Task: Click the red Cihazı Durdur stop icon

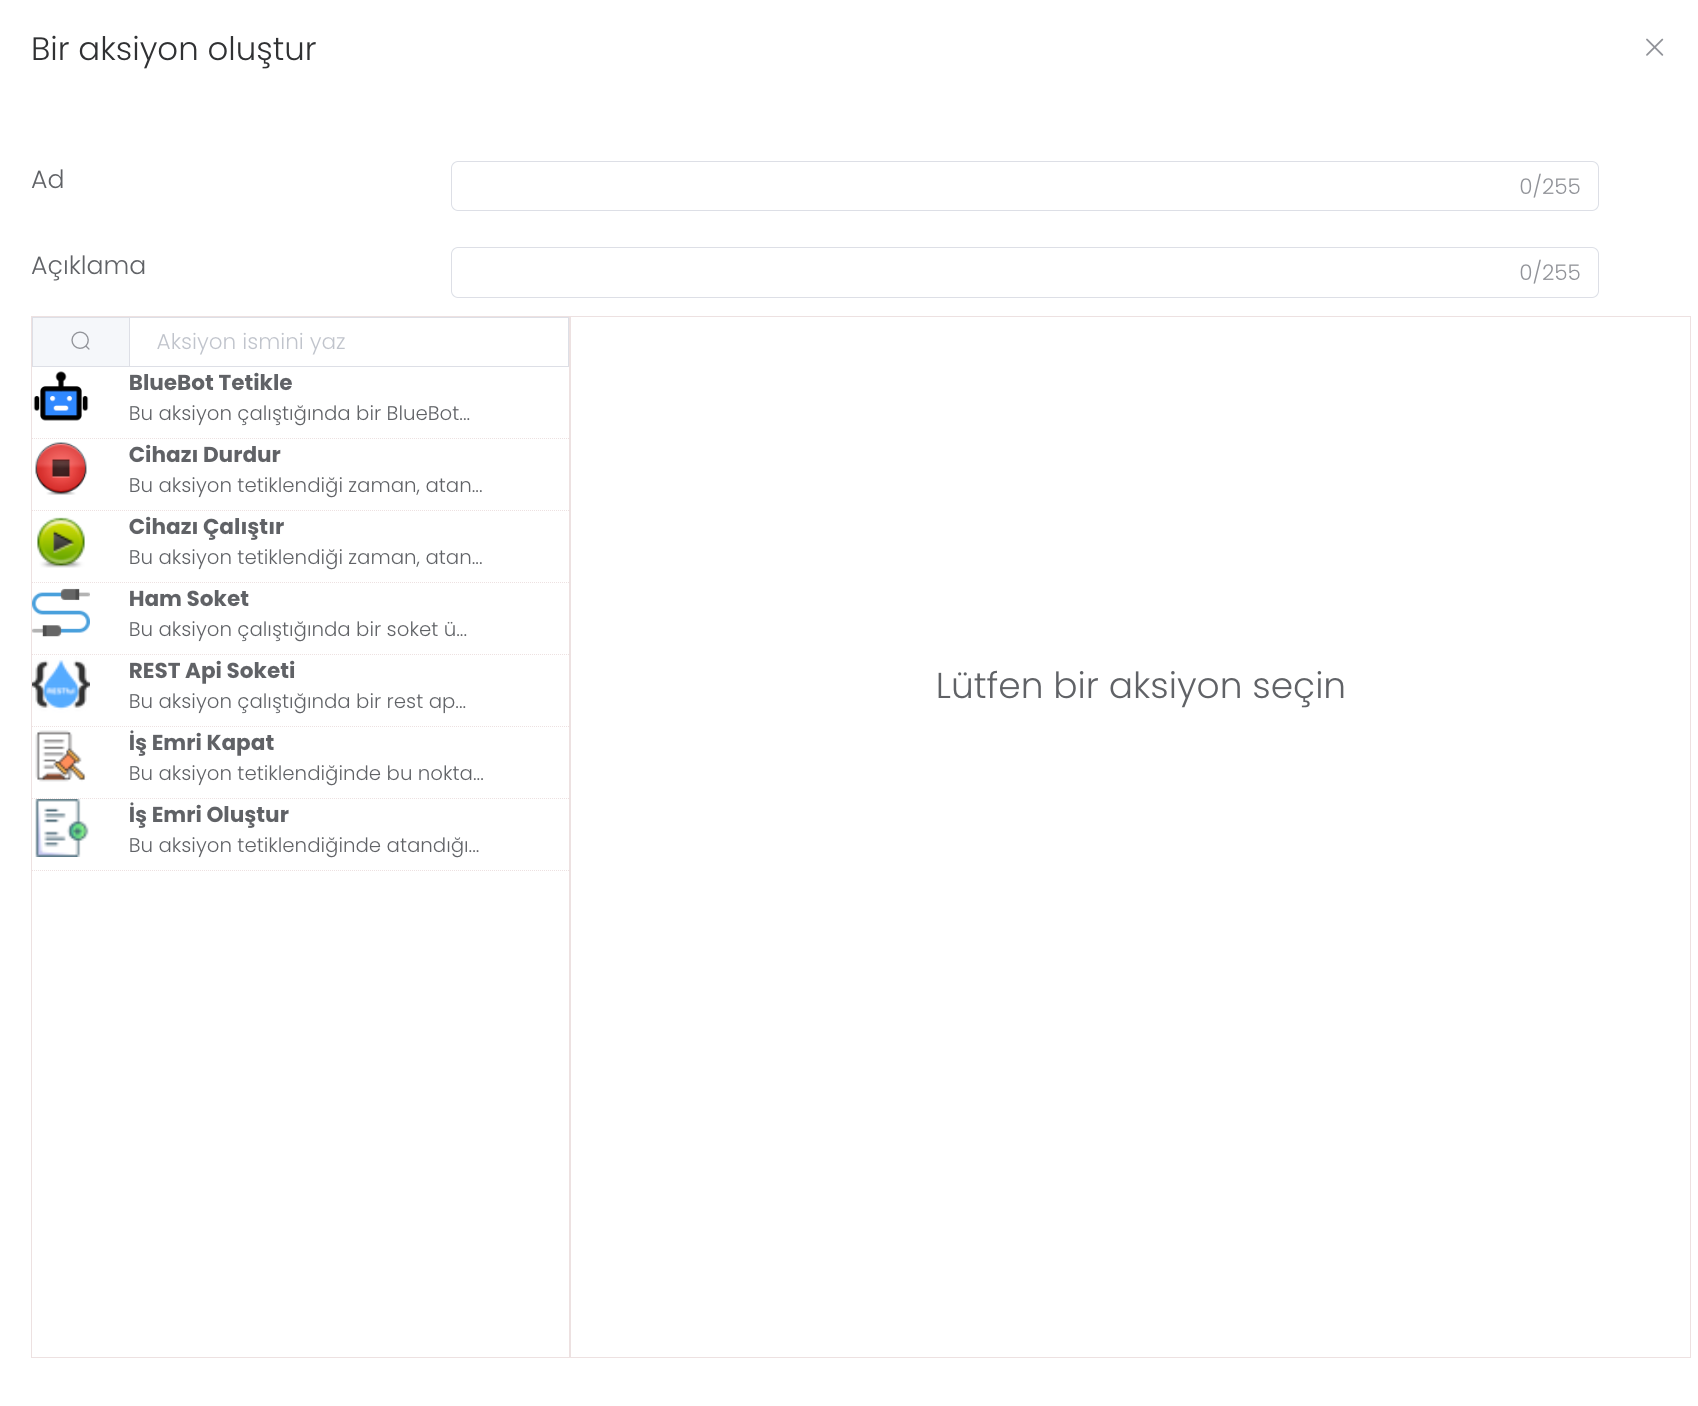Action: click(61, 469)
